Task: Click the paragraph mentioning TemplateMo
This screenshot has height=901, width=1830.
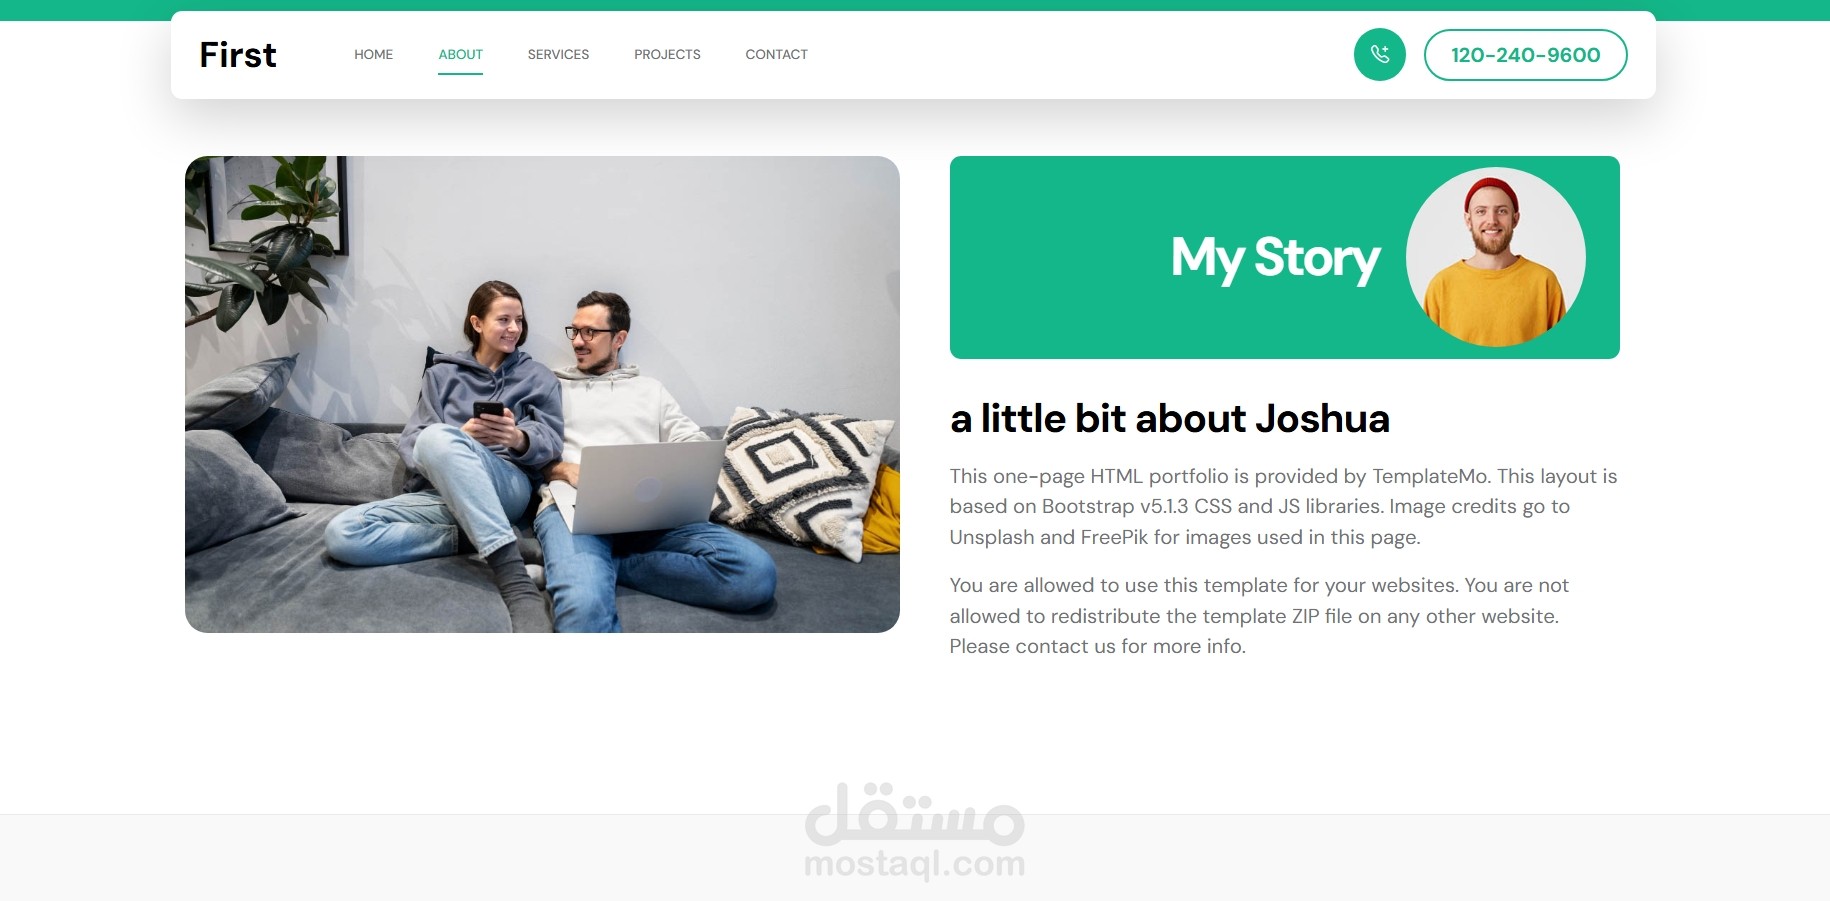Action: pyautogui.click(x=1283, y=506)
